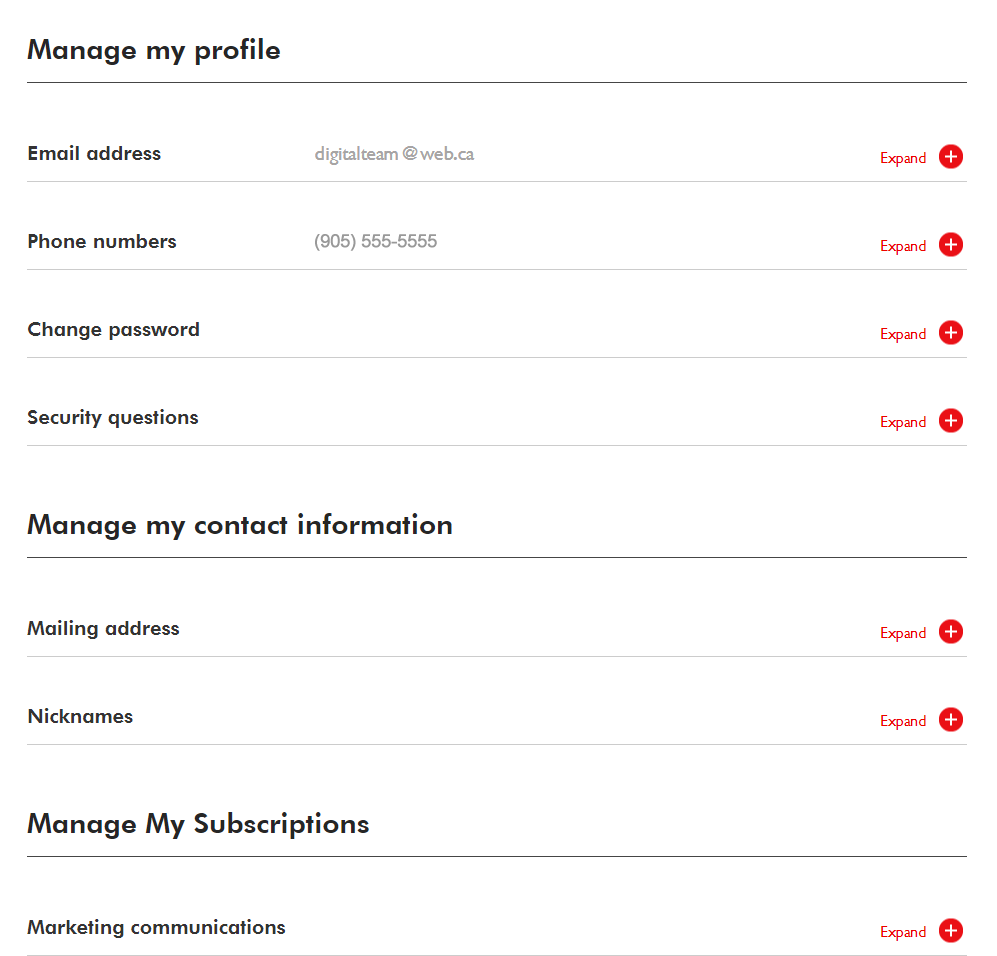
Task: Click the Marketing communications label
Action: (x=156, y=928)
